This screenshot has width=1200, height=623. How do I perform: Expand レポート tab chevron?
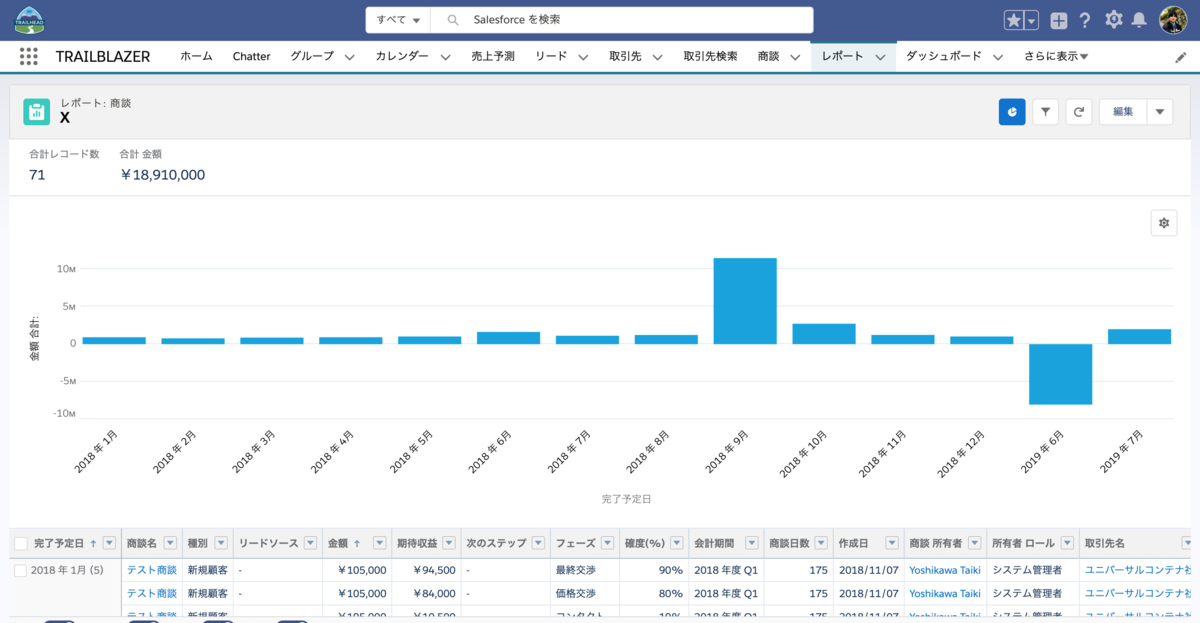pyautogui.click(x=880, y=58)
